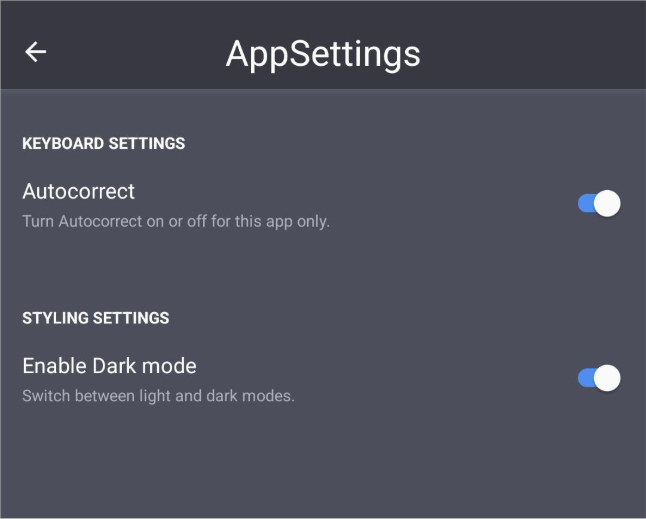The image size is (646, 519).
Task: Click the 'Turn Autocorrect on or off' description
Action: tap(176, 222)
